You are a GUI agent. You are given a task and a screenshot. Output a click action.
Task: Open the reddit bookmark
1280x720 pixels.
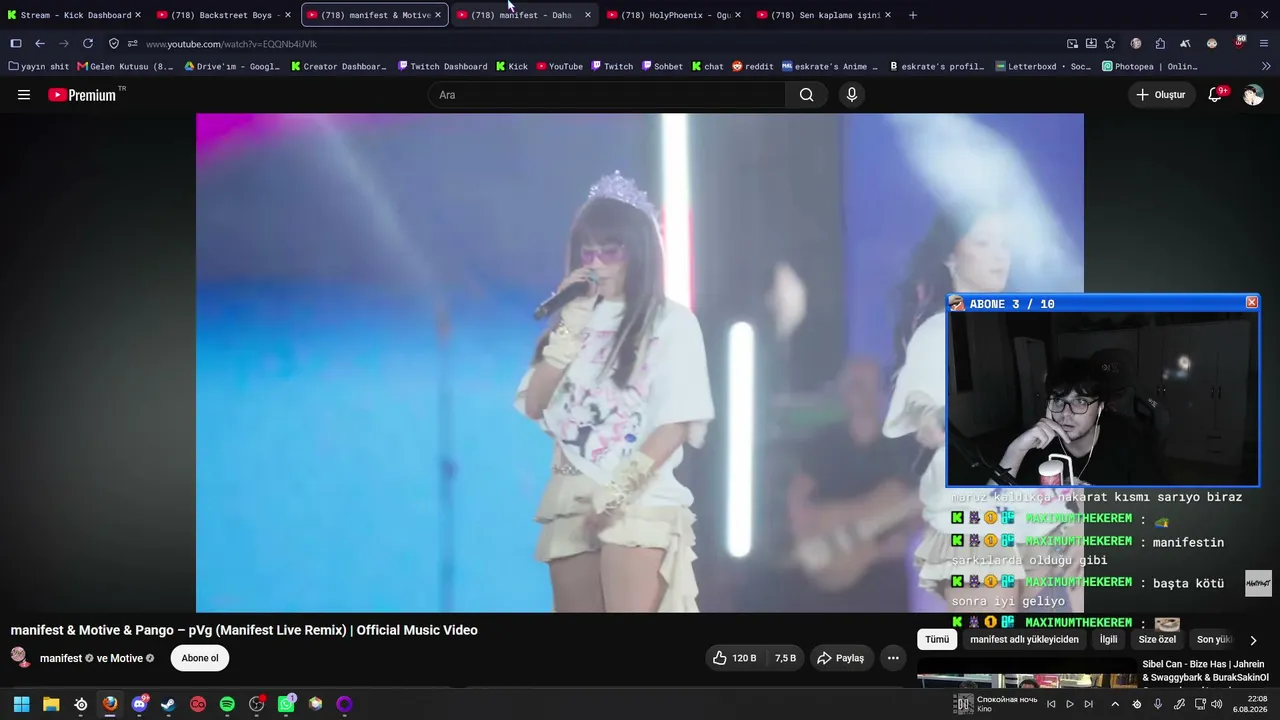[752, 66]
